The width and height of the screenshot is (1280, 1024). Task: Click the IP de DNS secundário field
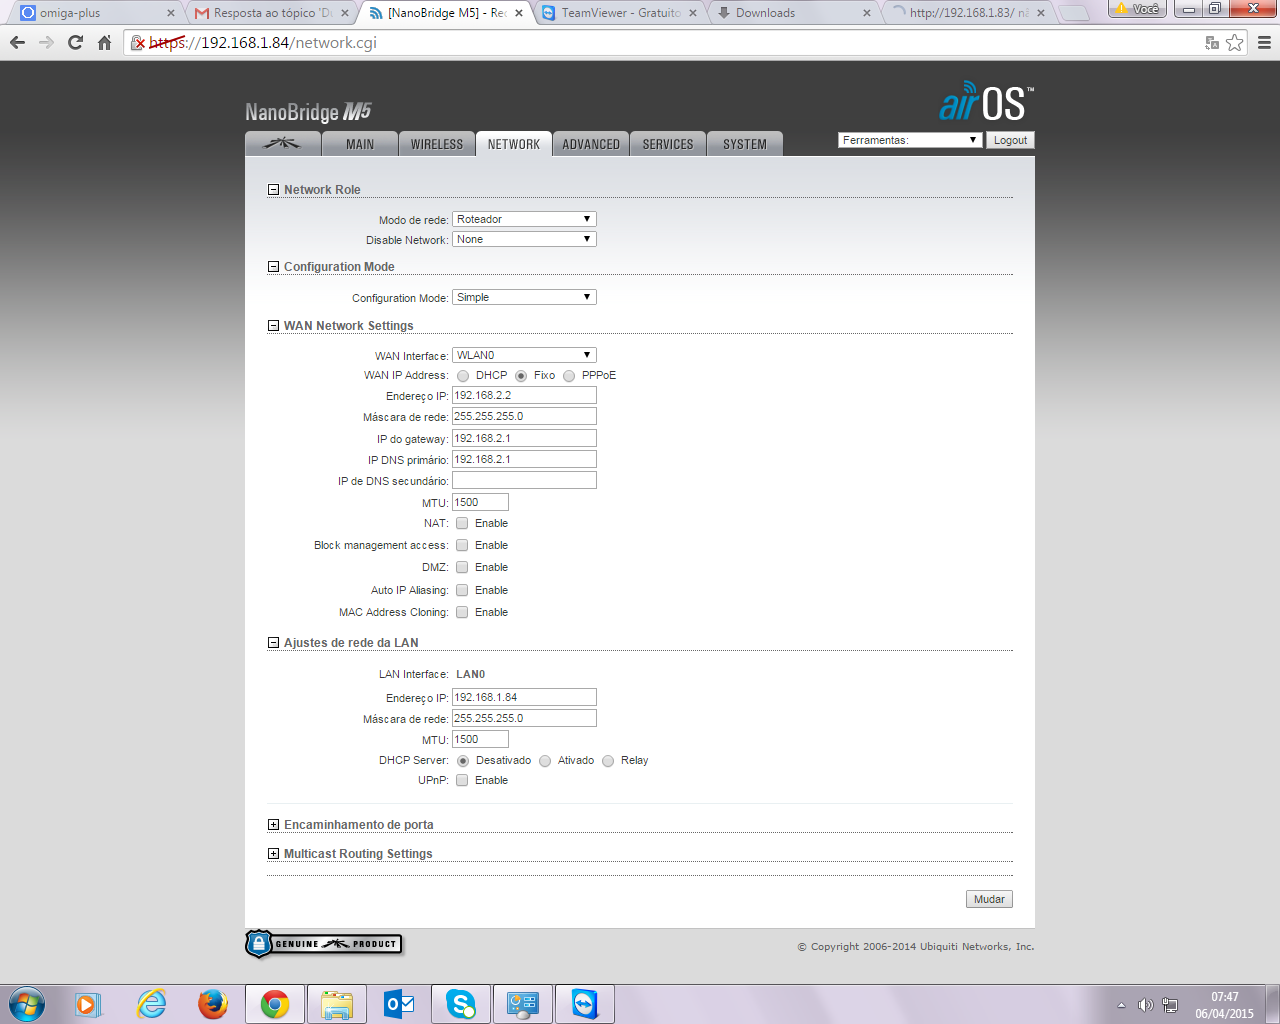tap(524, 480)
